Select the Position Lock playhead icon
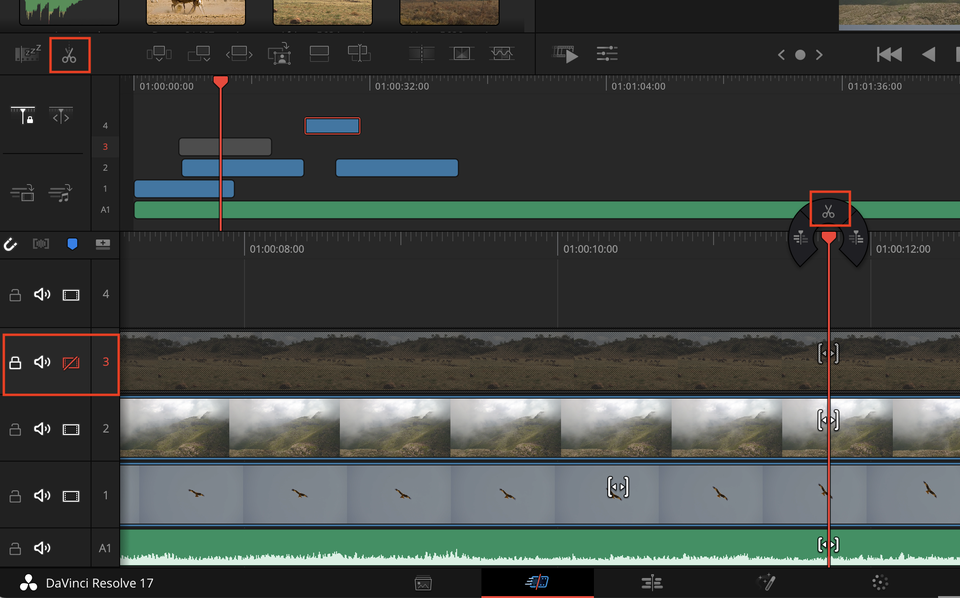Viewport: 960px width, 598px height. tap(22, 115)
